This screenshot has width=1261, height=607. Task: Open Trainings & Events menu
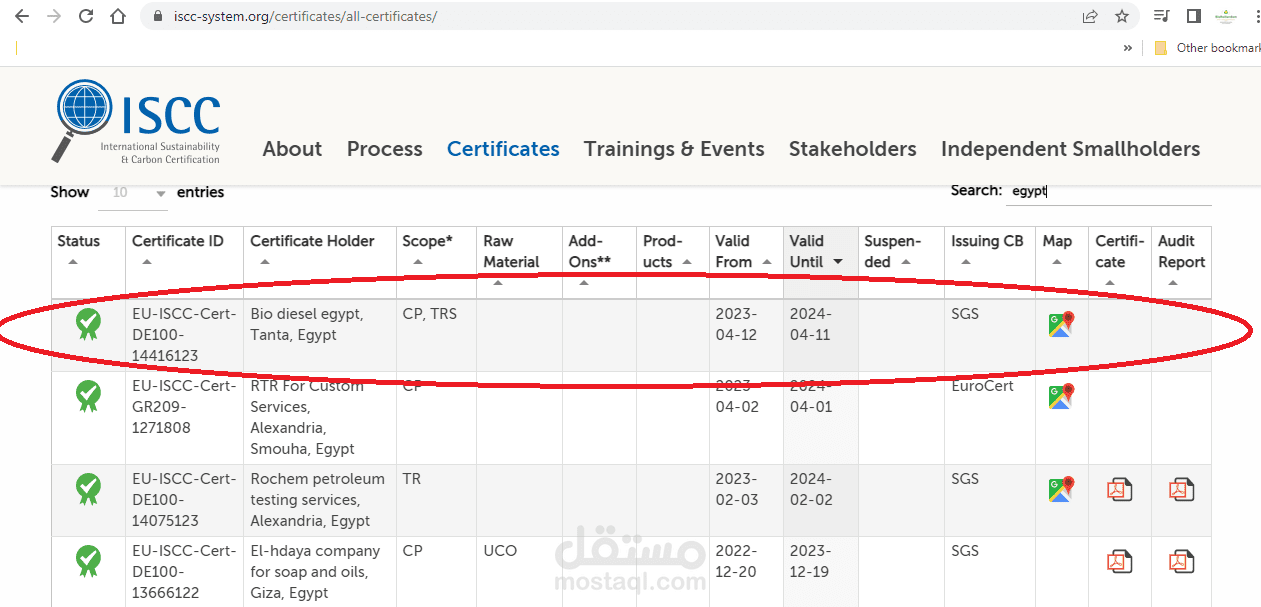[674, 149]
